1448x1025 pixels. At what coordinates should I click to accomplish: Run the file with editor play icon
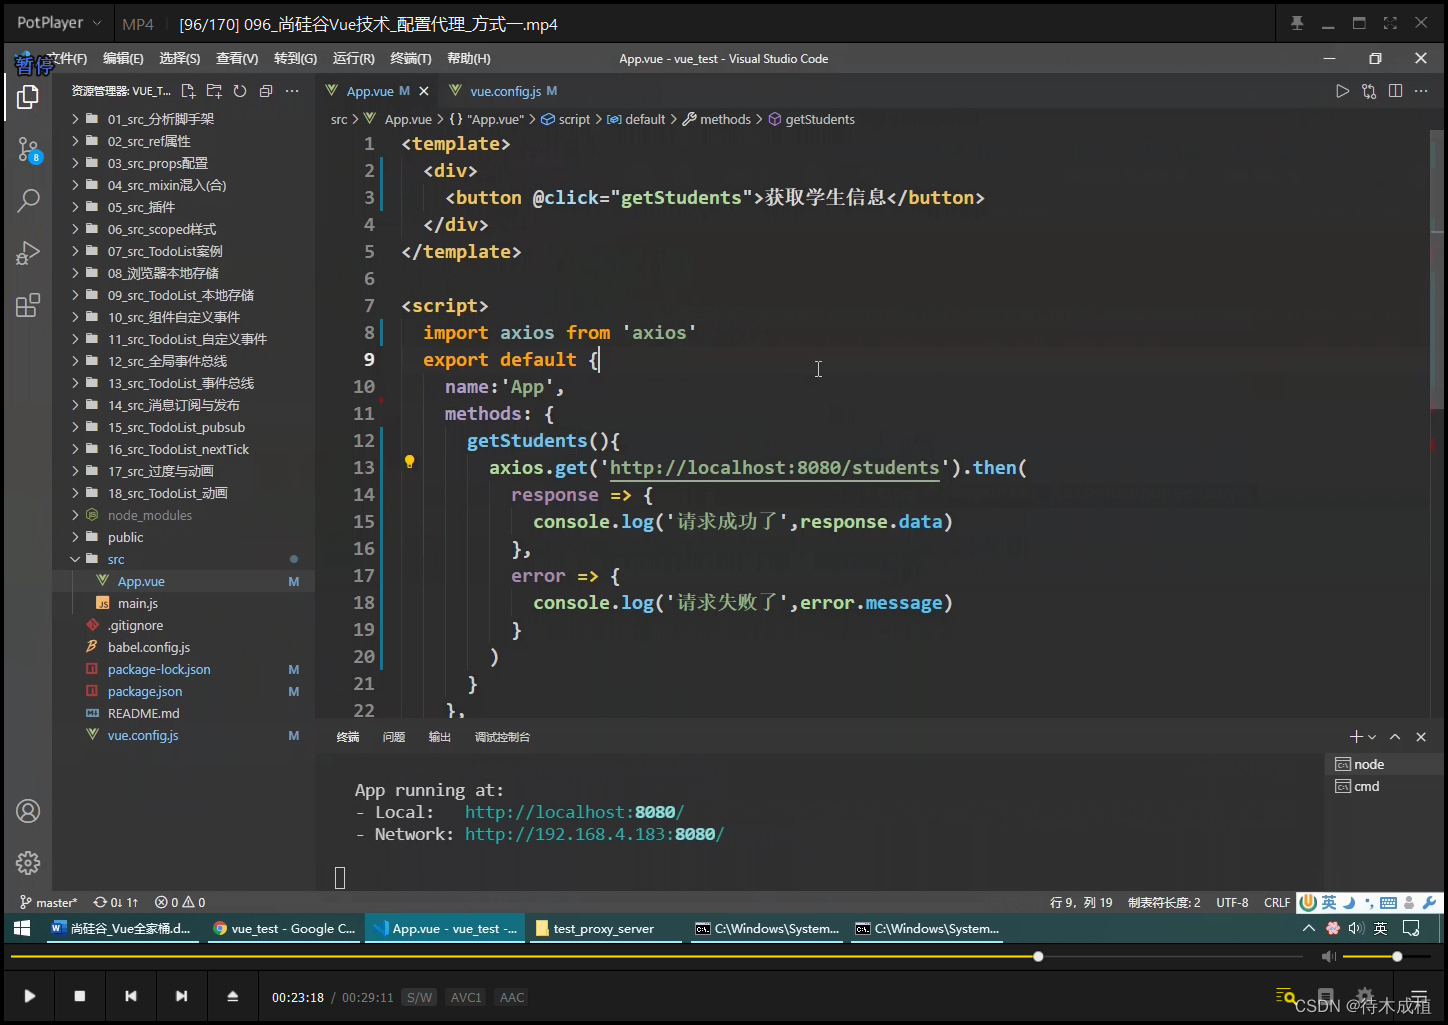point(1342,91)
